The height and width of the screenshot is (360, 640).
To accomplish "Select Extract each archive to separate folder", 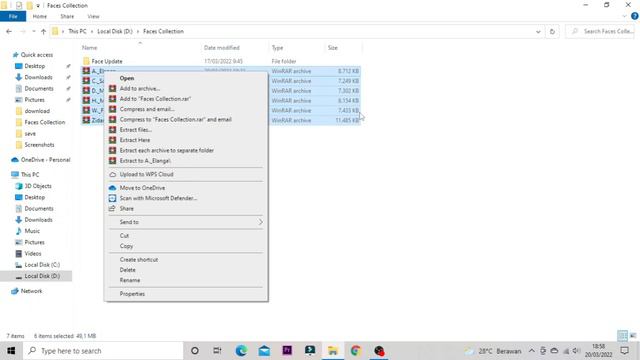I will click(x=167, y=150).
